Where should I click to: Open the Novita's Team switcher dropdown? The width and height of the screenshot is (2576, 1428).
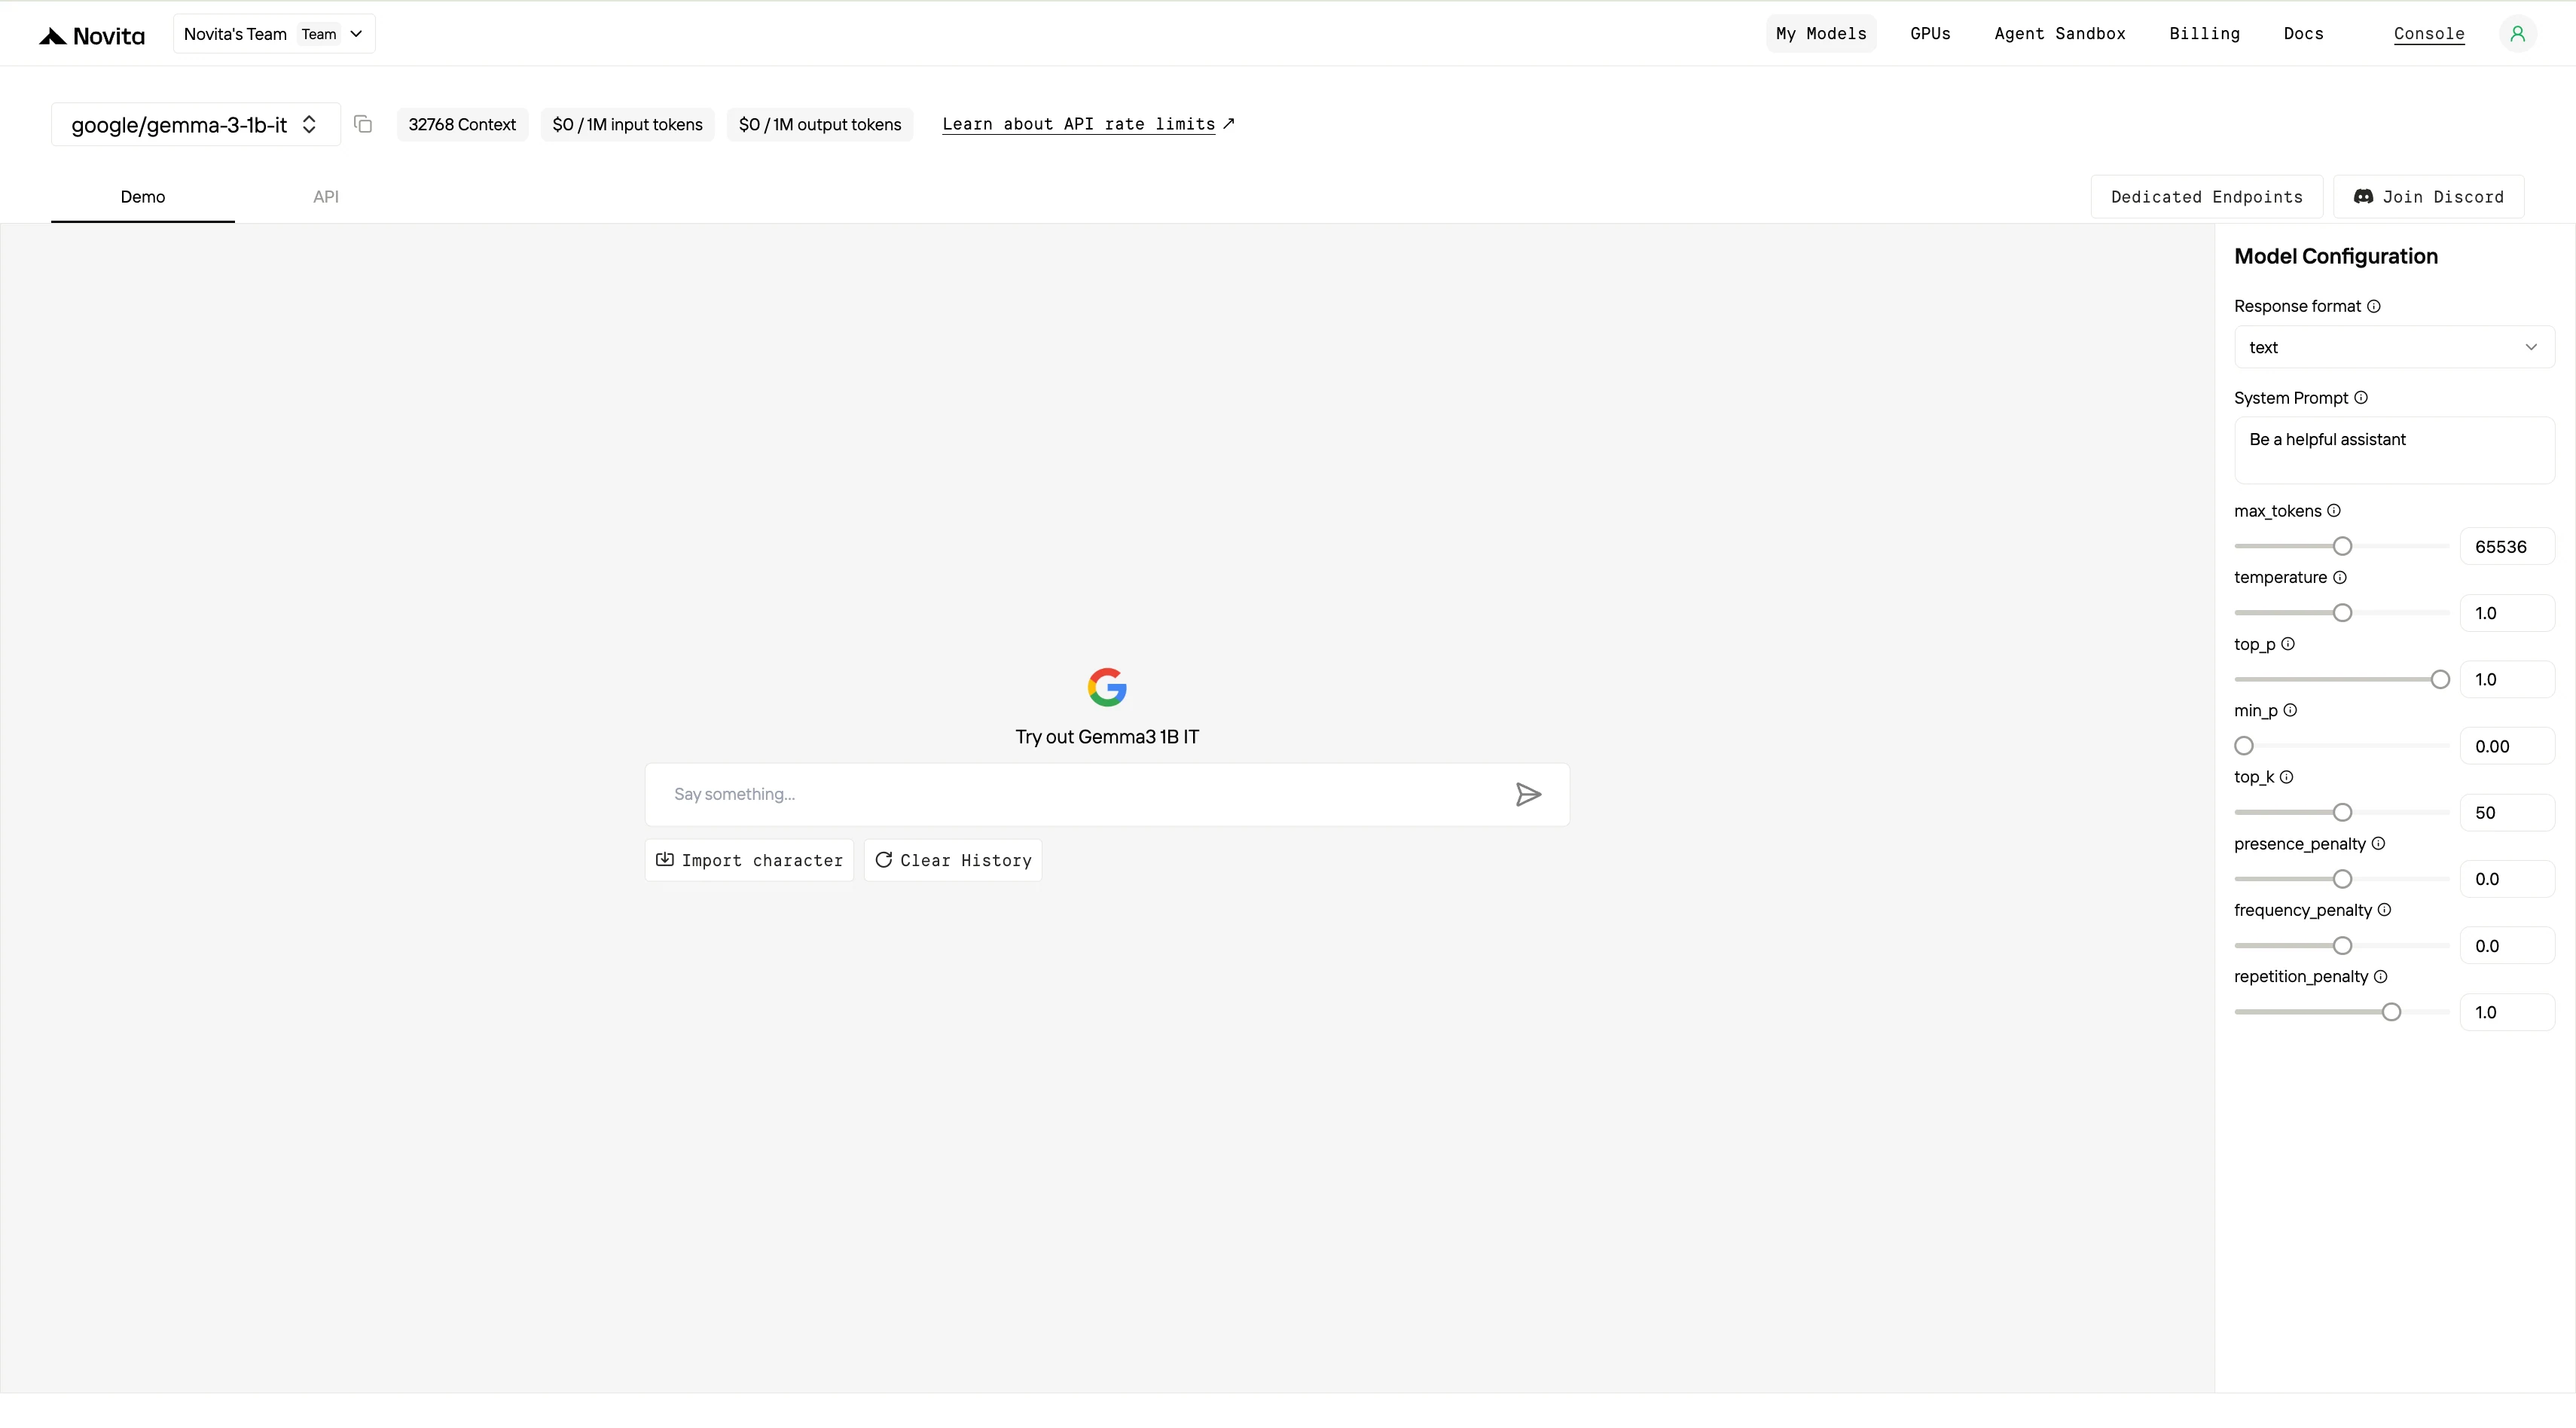pos(274,34)
